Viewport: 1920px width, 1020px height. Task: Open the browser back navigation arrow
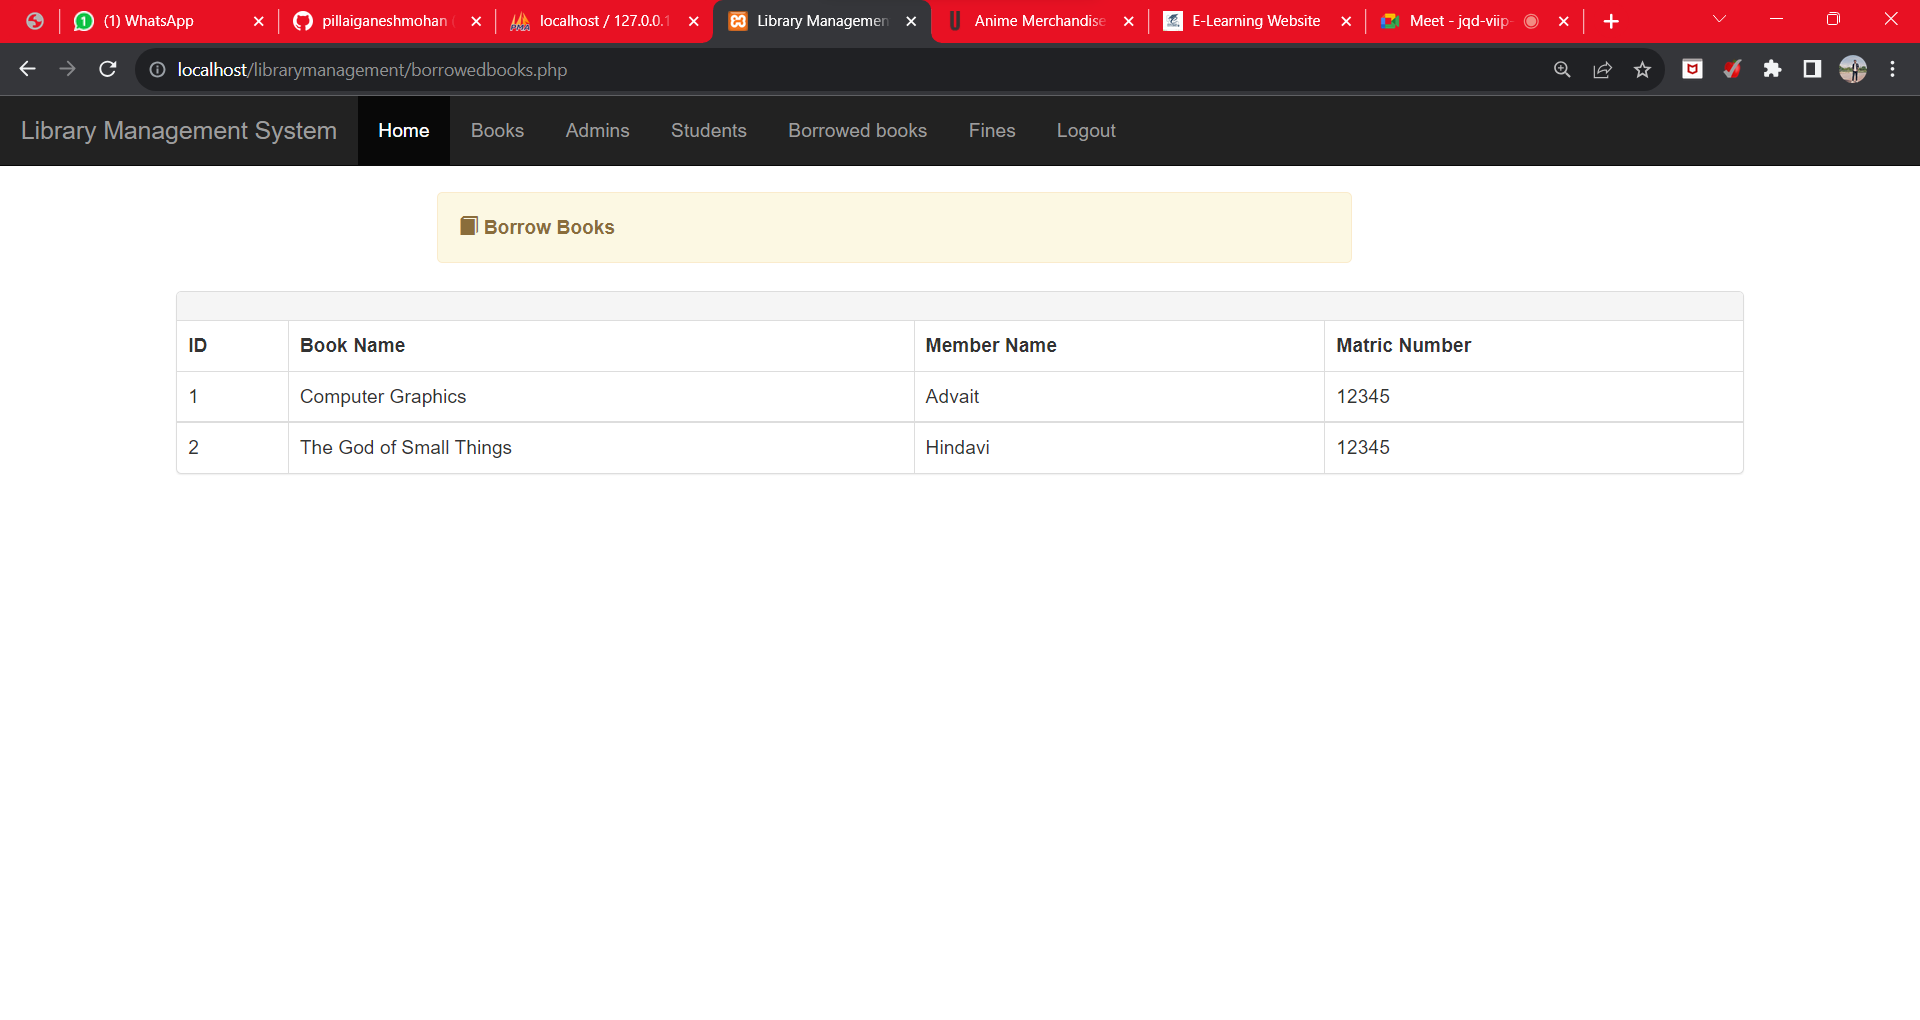[x=27, y=69]
